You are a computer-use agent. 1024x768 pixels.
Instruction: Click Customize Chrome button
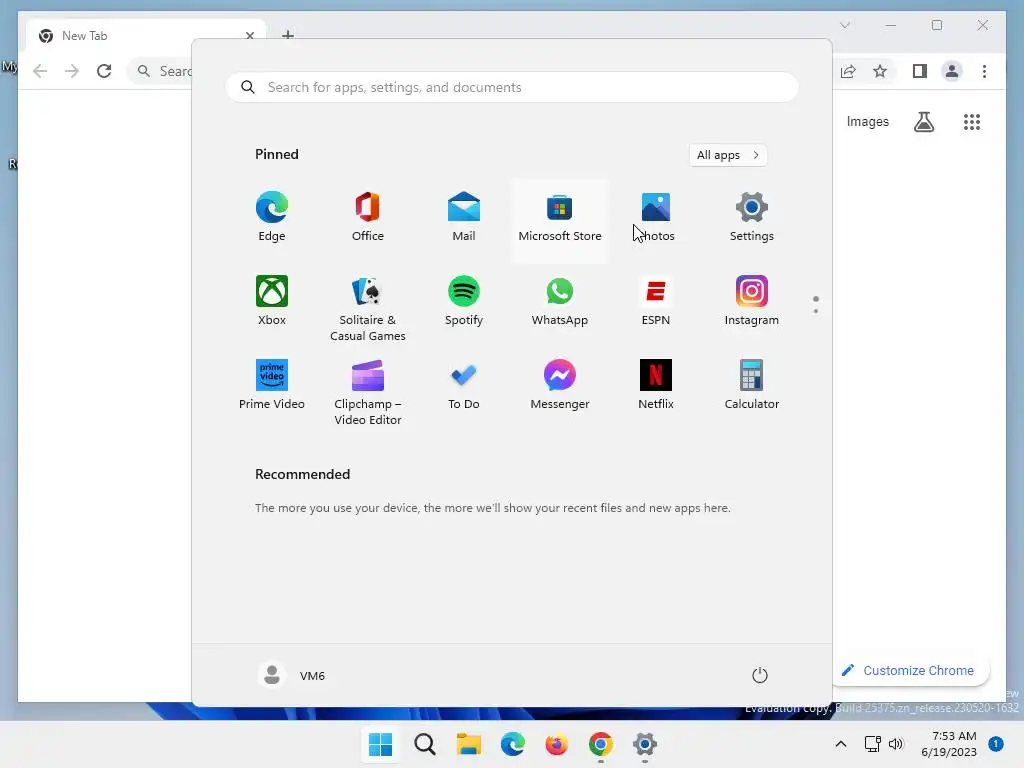909,671
